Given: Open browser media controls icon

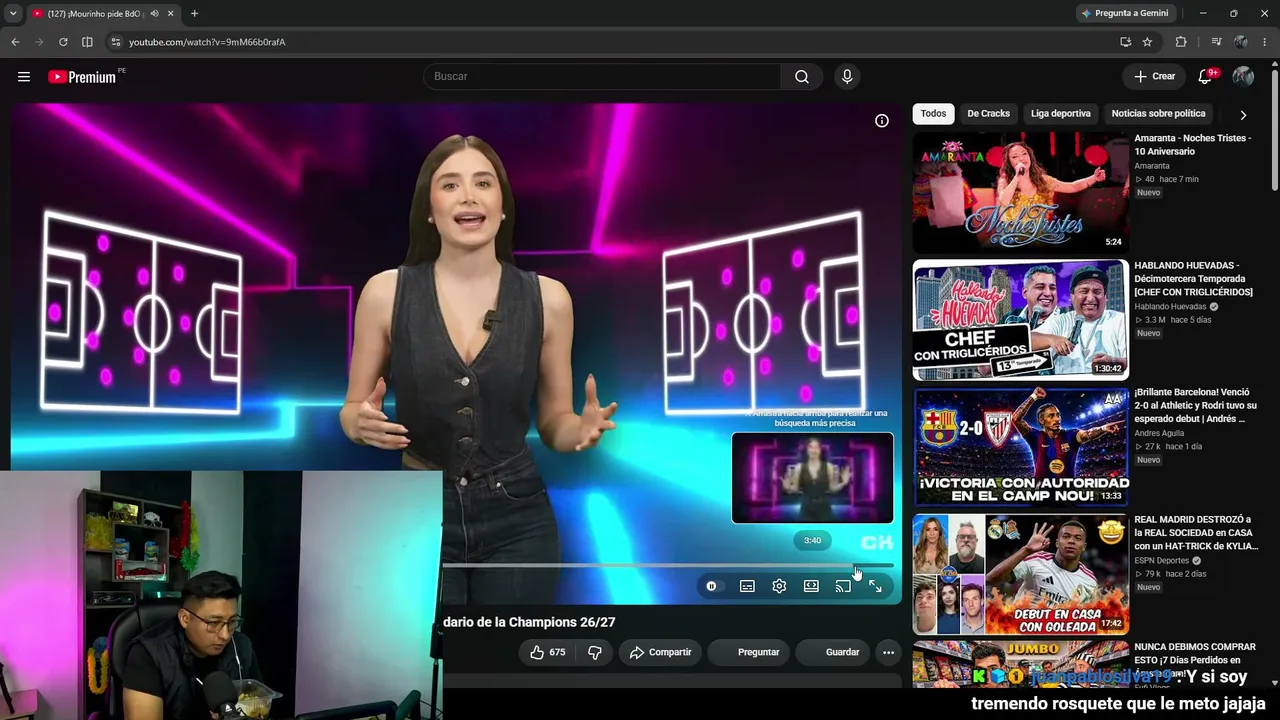Looking at the screenshot, I should tap(1216, 42).
